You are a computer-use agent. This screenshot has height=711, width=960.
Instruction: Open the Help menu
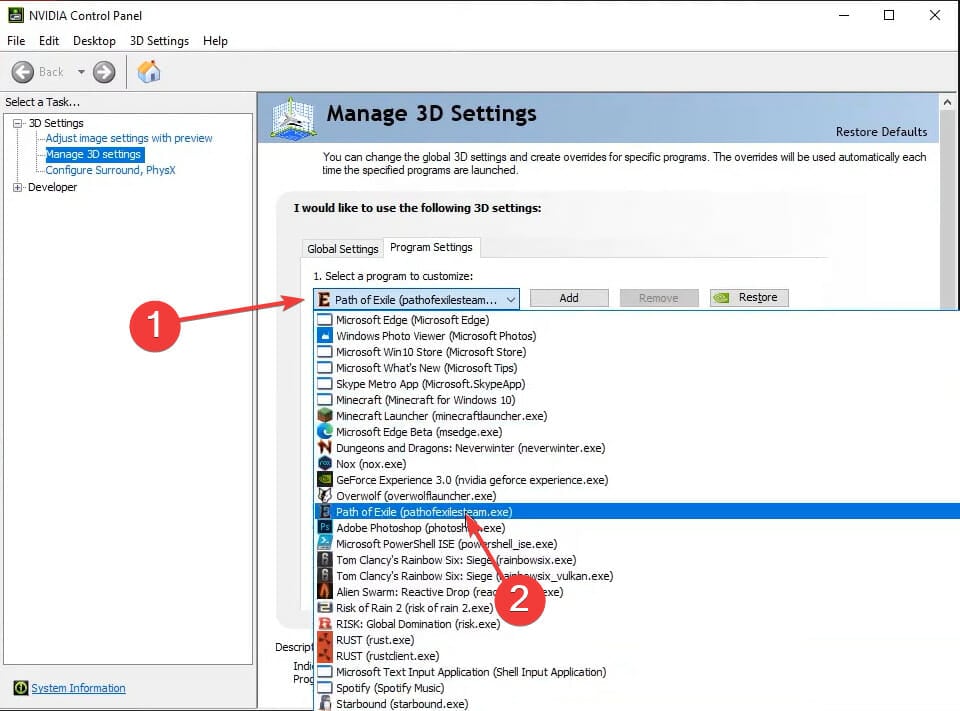(216, 40)
